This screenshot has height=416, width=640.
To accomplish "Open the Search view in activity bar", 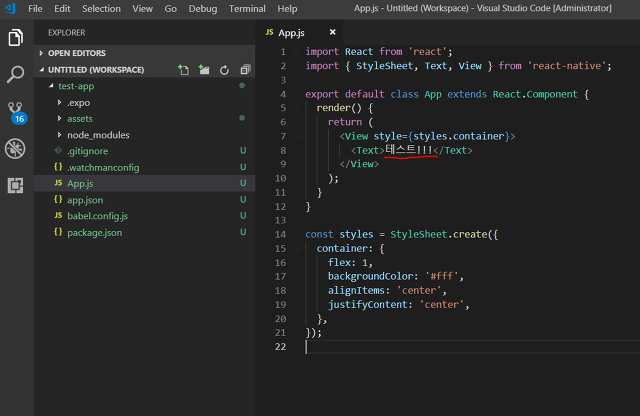I will tap(16, 74).
